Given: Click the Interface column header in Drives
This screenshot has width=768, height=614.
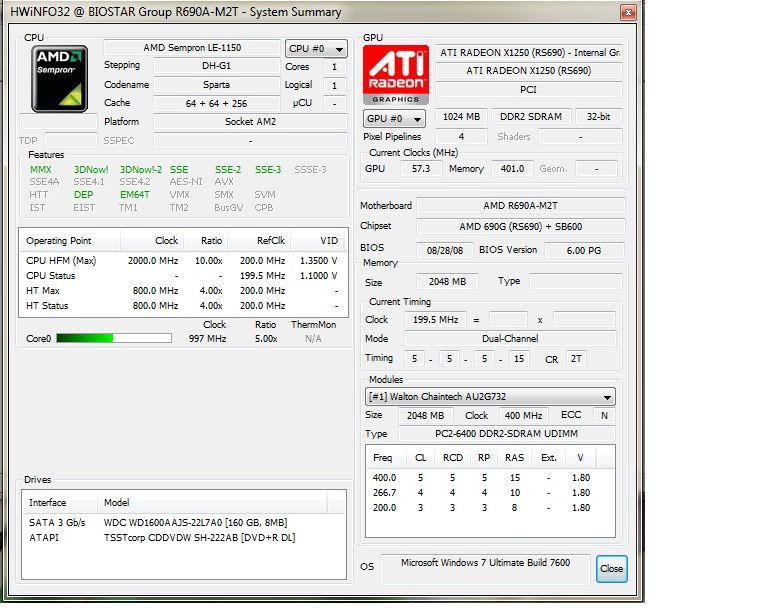Looking at the screenshot, I should click(59, 502).
